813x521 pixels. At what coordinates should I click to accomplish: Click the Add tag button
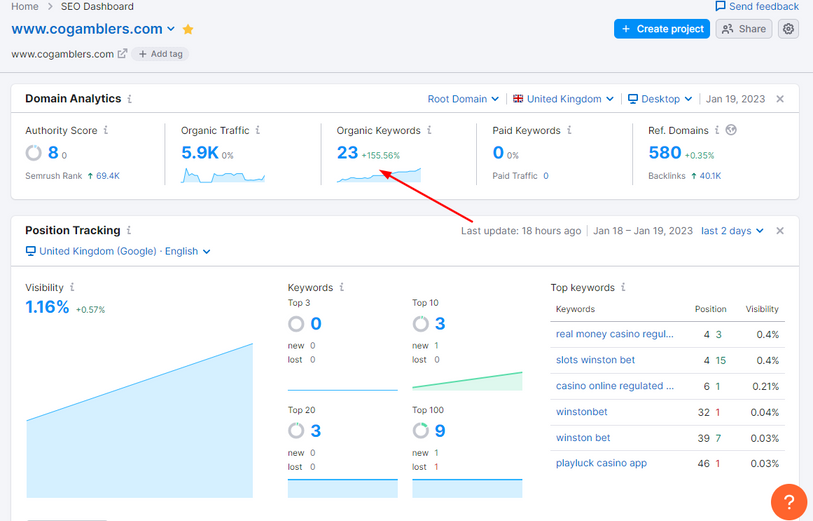(x=160, y=54)
